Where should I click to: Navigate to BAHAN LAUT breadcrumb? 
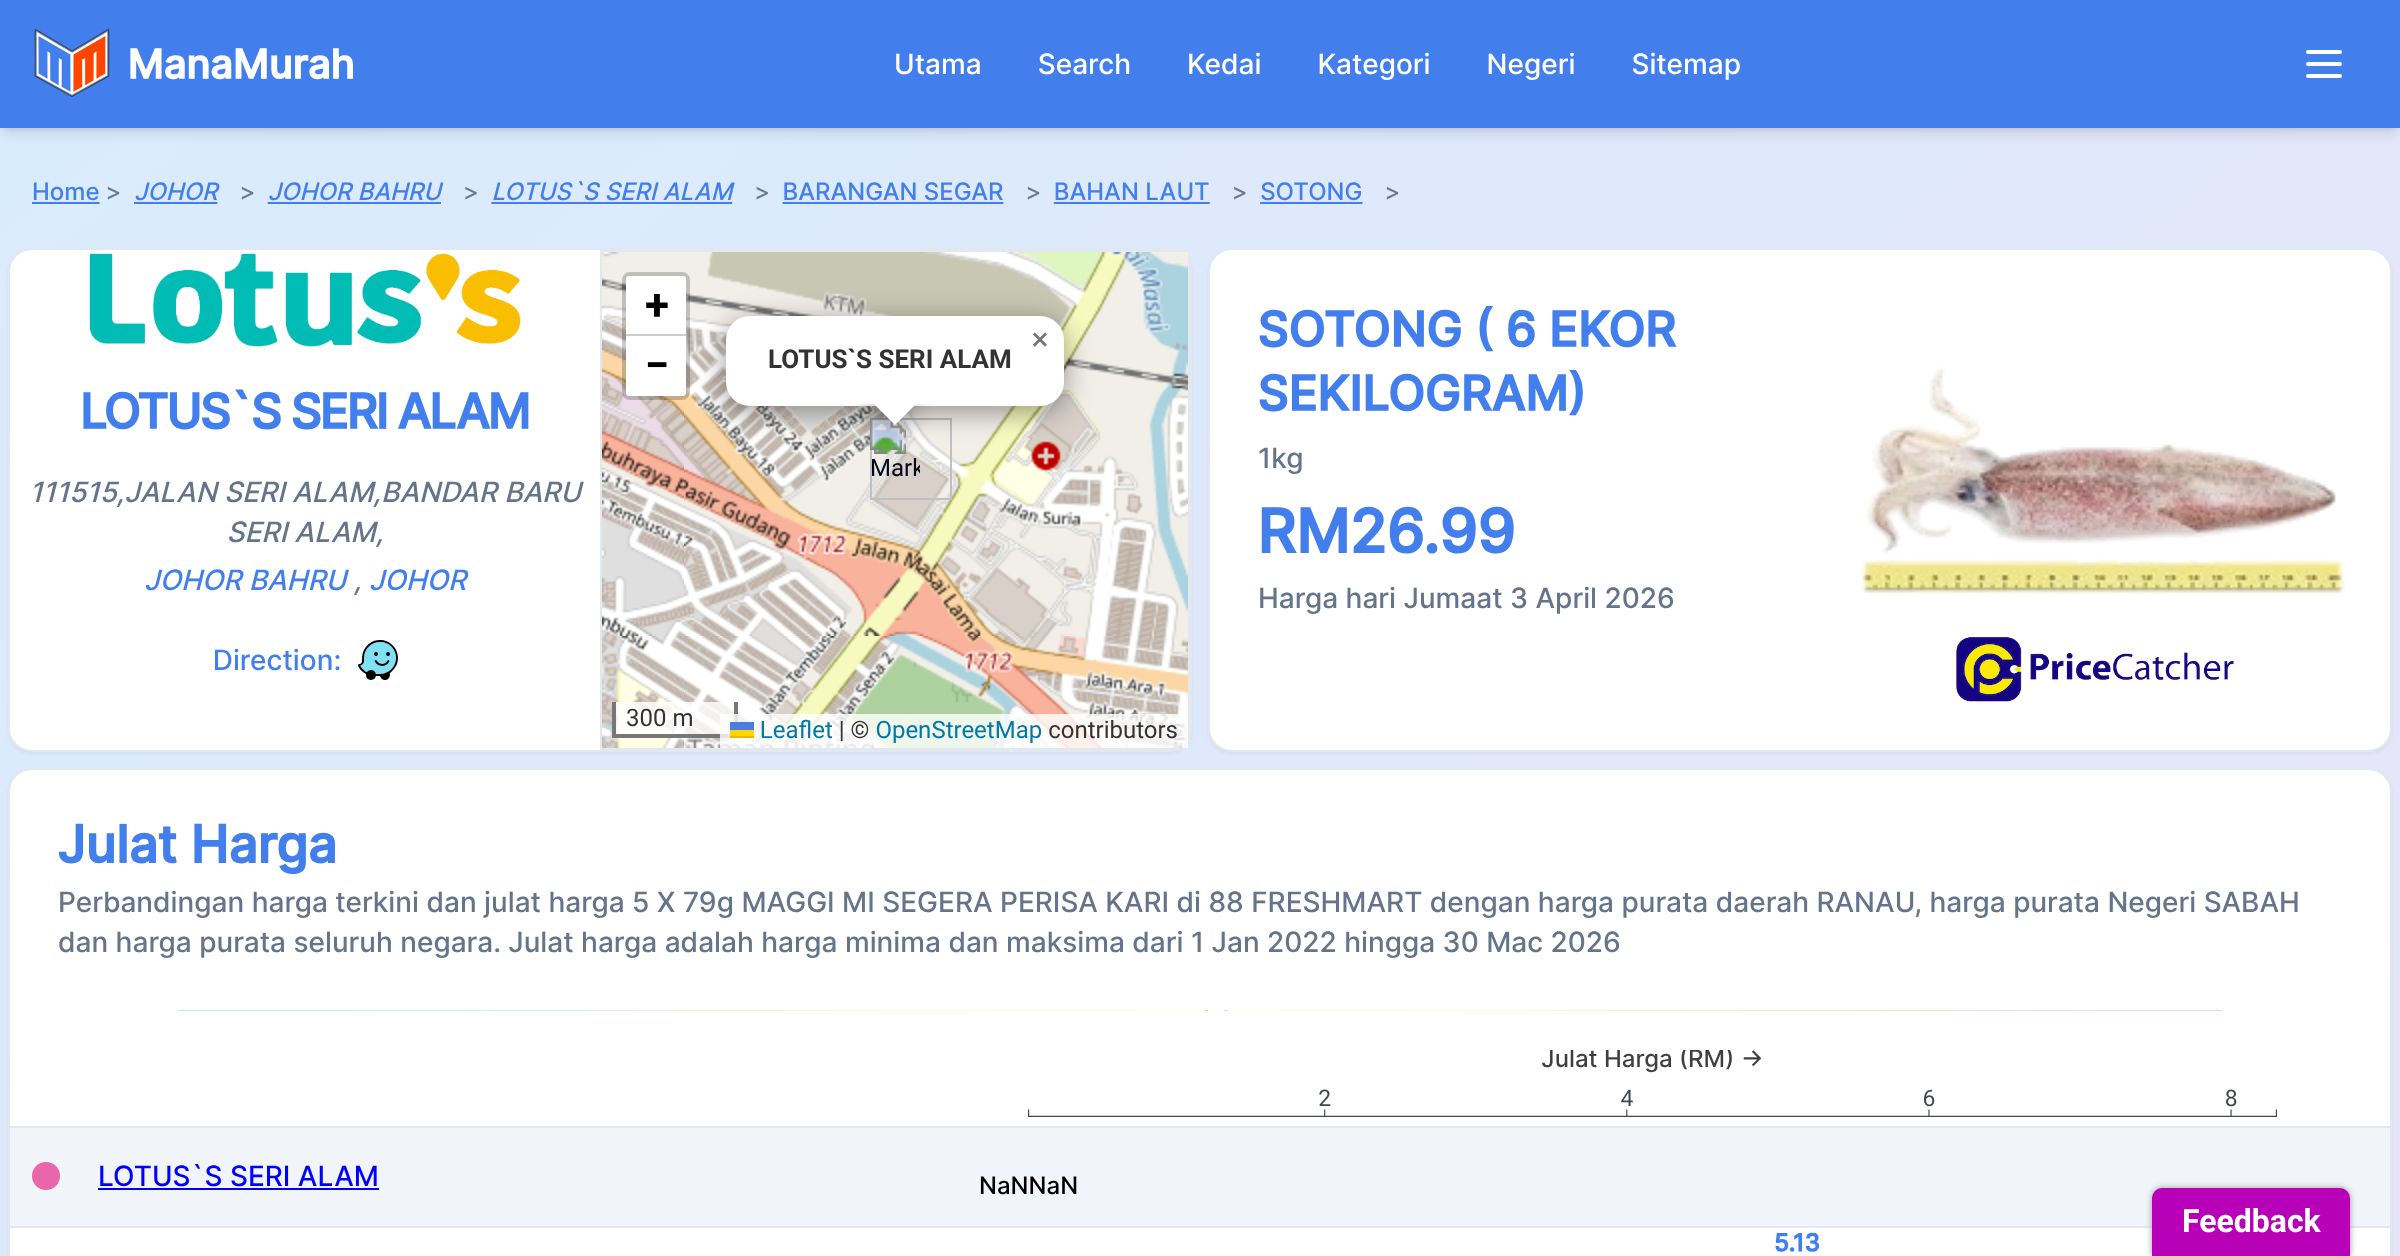point(1131,191)
